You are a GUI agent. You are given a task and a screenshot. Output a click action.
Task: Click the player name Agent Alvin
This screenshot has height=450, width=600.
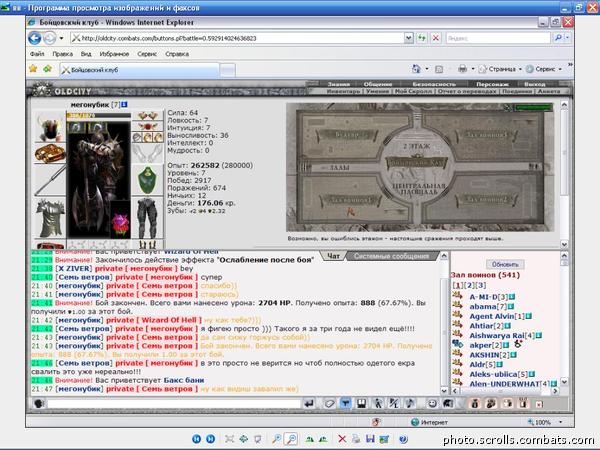click(492, 316)
